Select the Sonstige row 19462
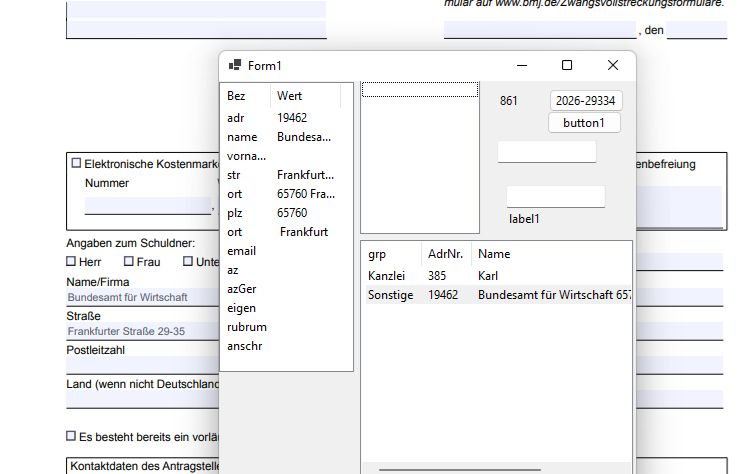The image size is (738, 474). (x=498, y=295)
